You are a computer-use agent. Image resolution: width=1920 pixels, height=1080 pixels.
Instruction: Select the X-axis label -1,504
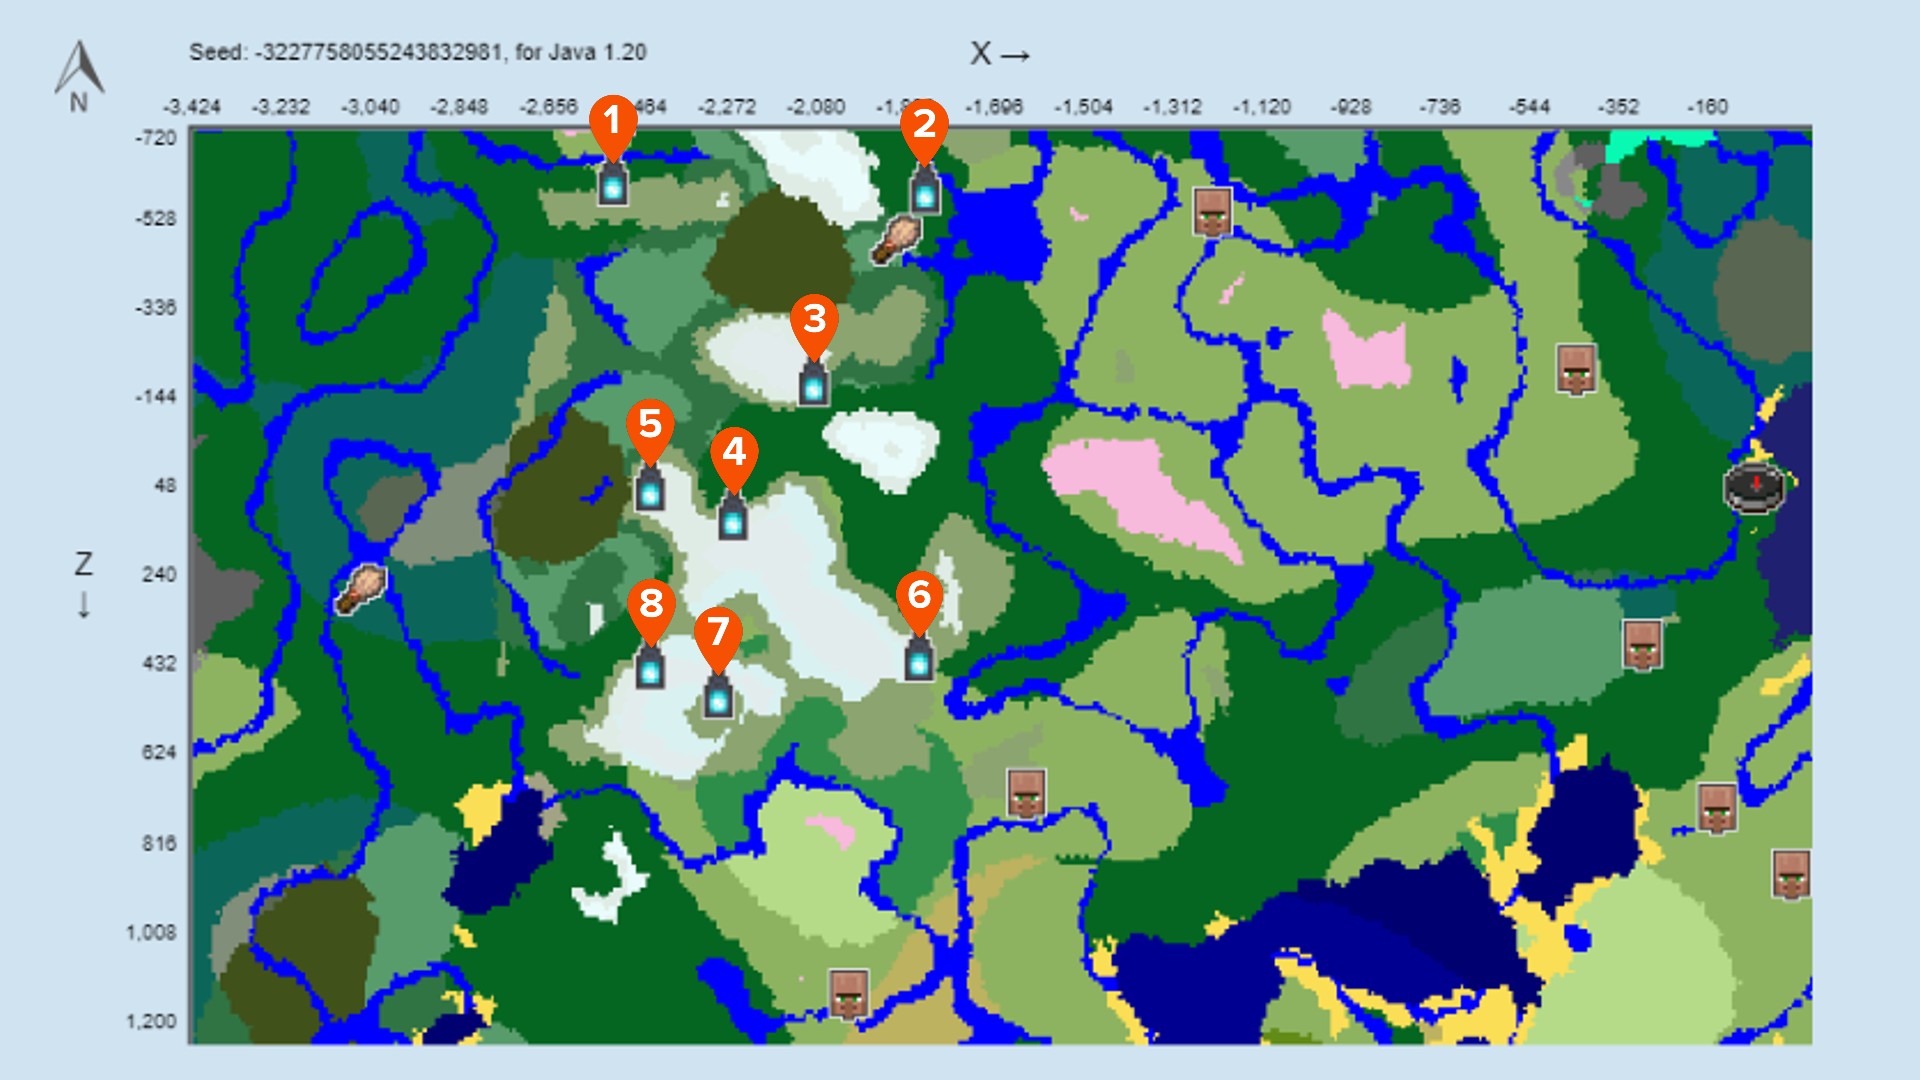1083,107
